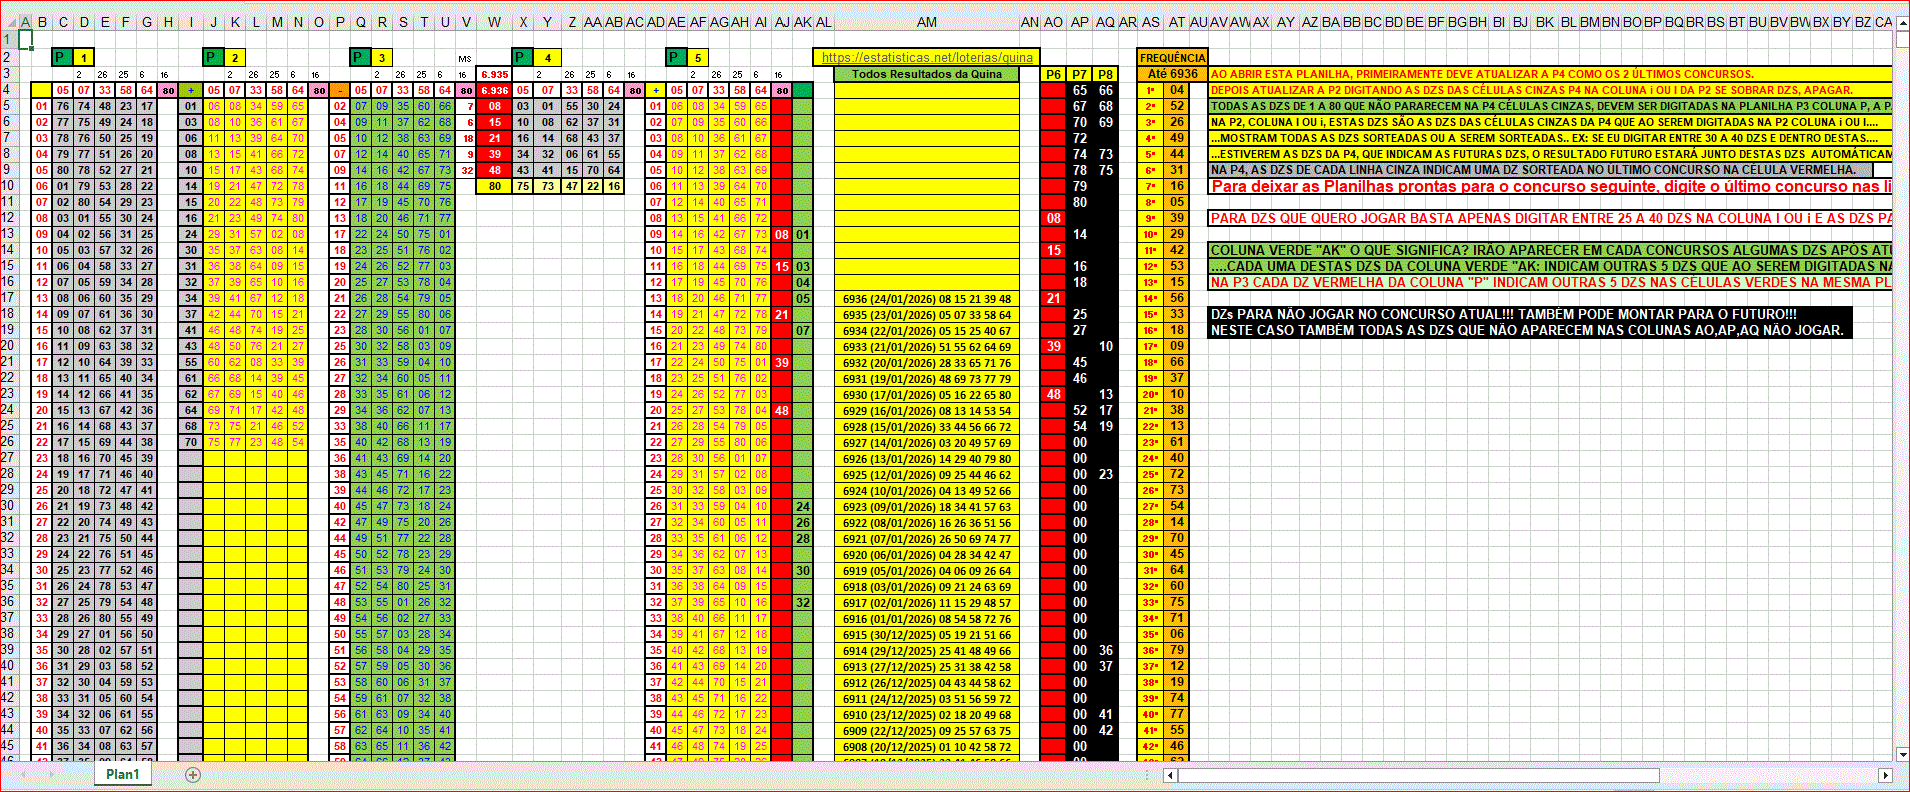Click vertical scrollbar down arrow

click(1901, 754)
